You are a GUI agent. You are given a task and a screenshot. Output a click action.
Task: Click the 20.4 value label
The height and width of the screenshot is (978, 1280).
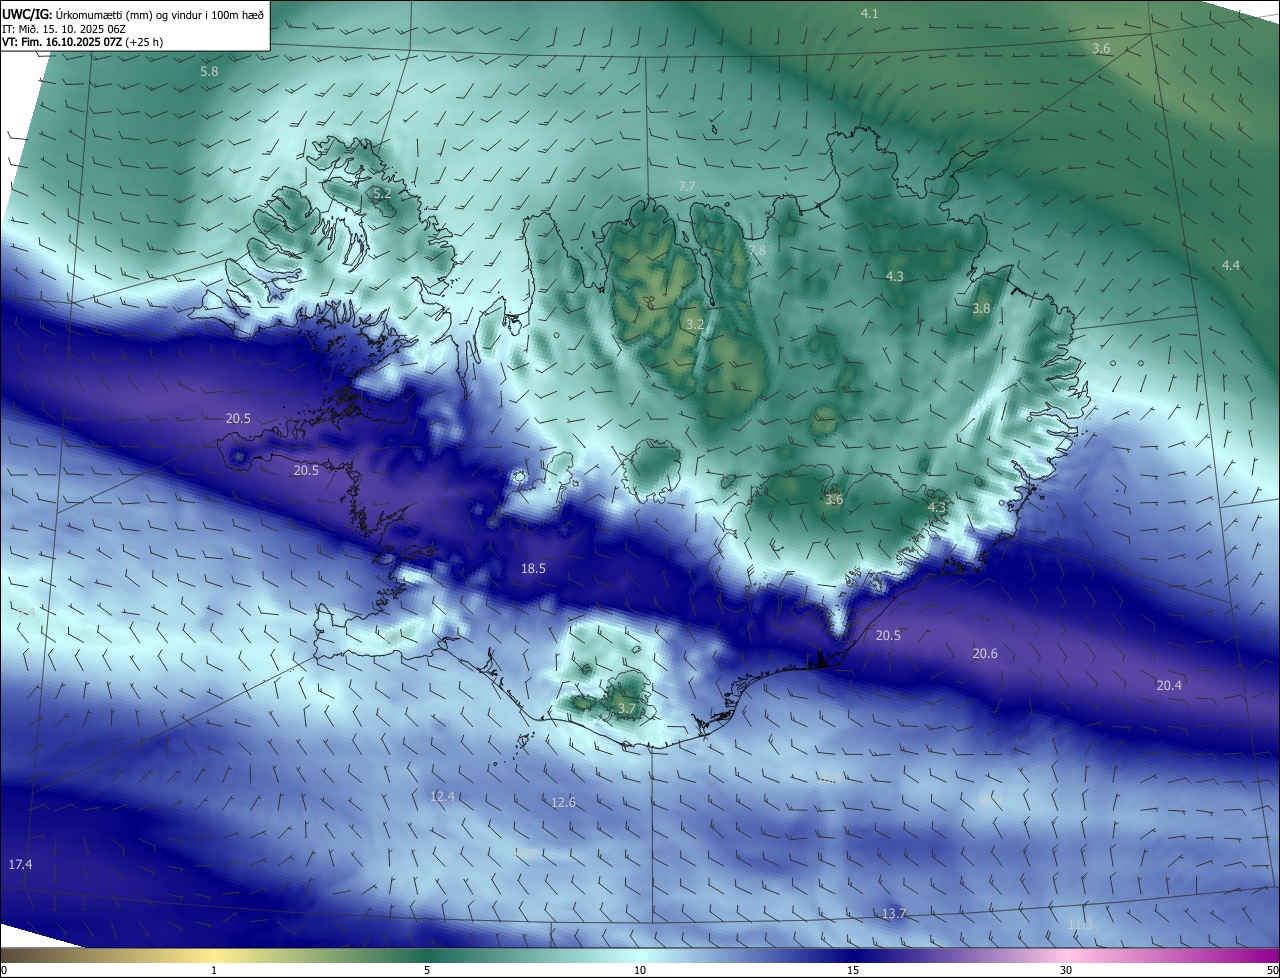pyautogui.click(x=1169, y=685)
